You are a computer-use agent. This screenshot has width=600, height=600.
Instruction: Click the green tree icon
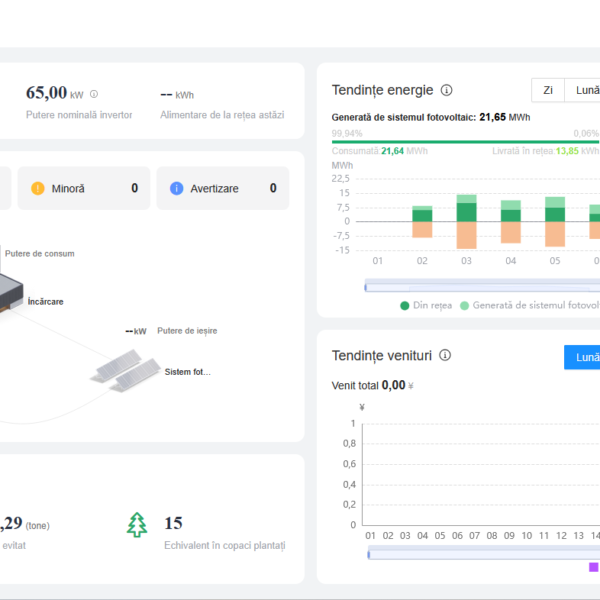[137, 524]
